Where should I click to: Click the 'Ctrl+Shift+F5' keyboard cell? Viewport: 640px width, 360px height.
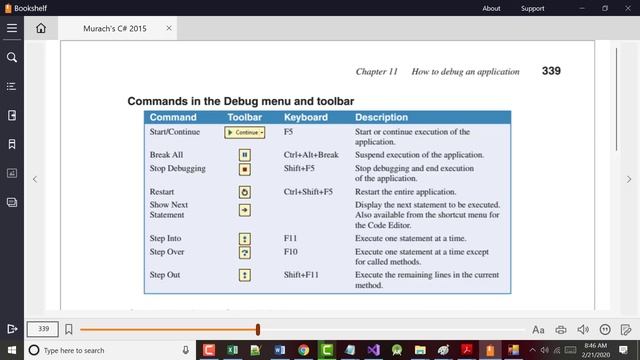click(308, 191)
